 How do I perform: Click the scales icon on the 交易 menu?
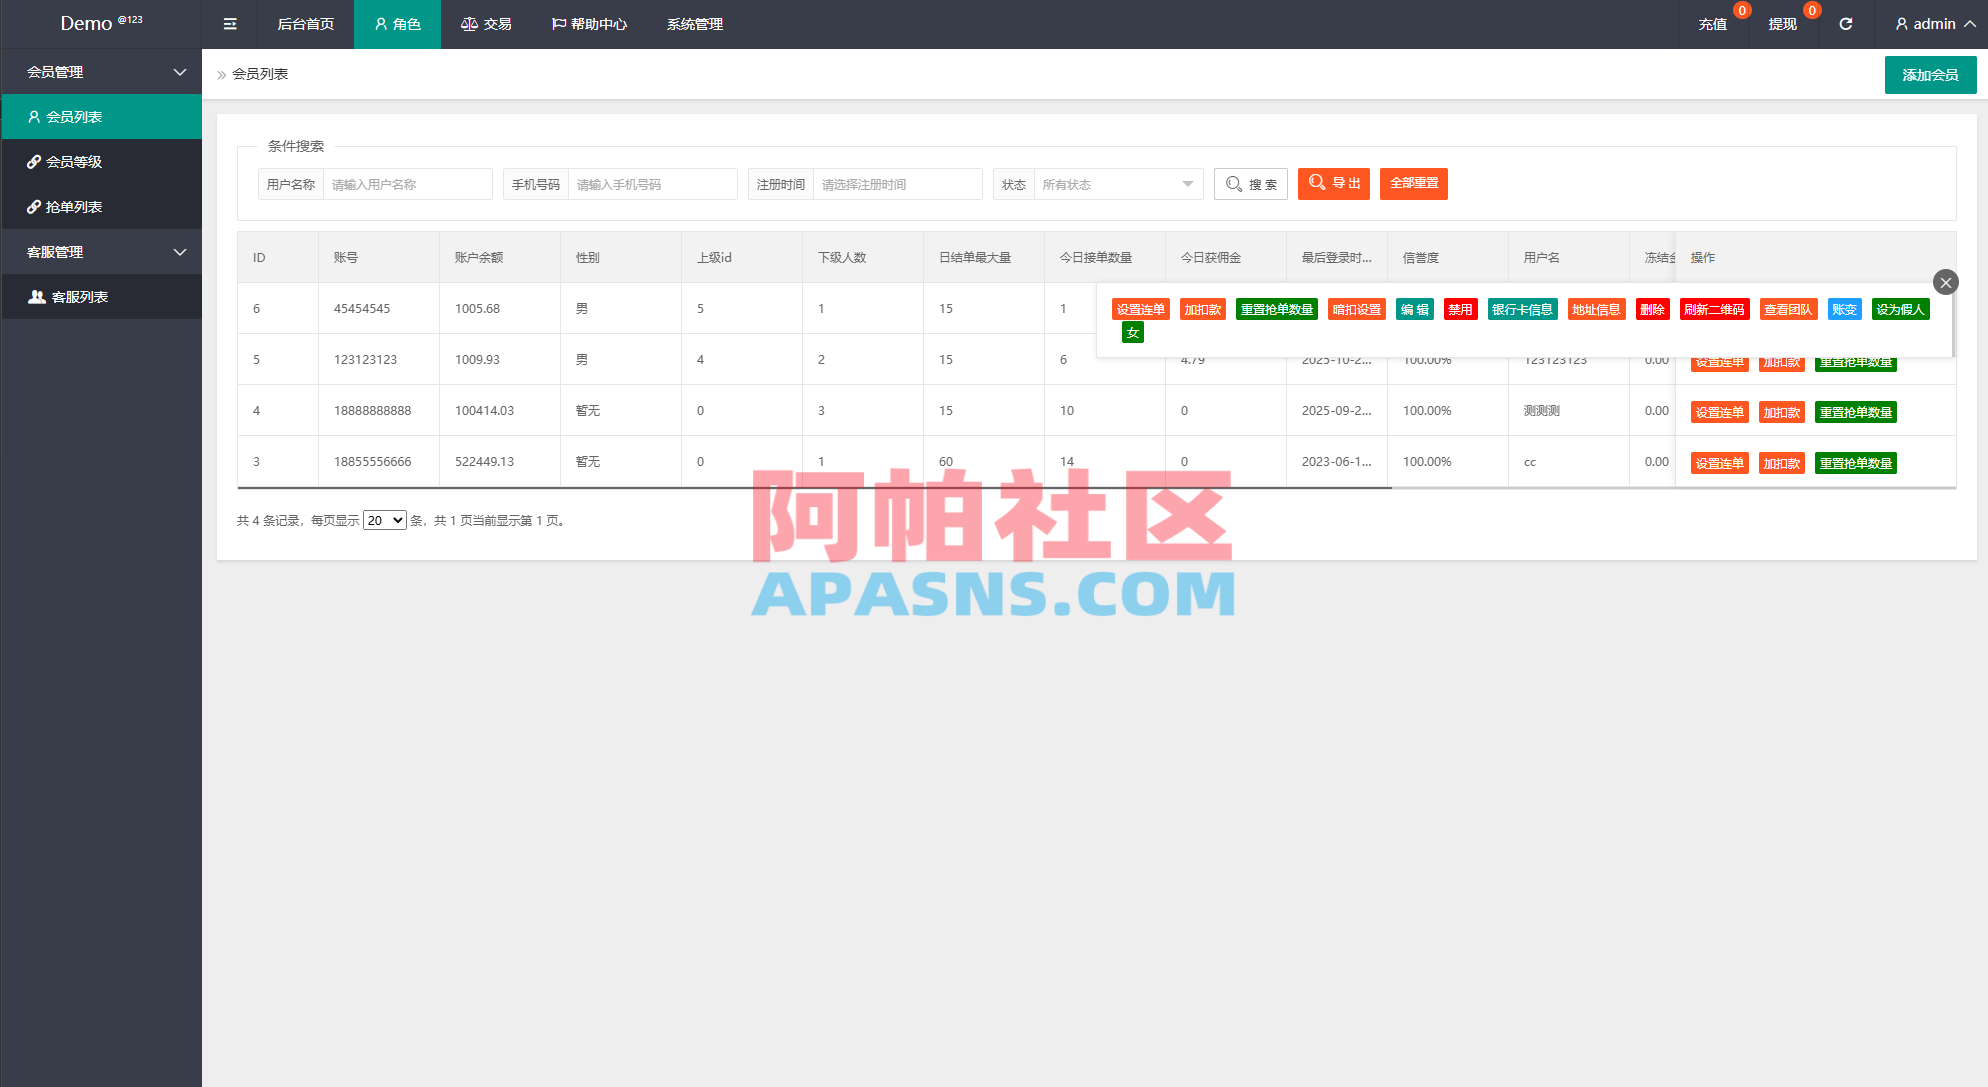click(x=469, y=23)
